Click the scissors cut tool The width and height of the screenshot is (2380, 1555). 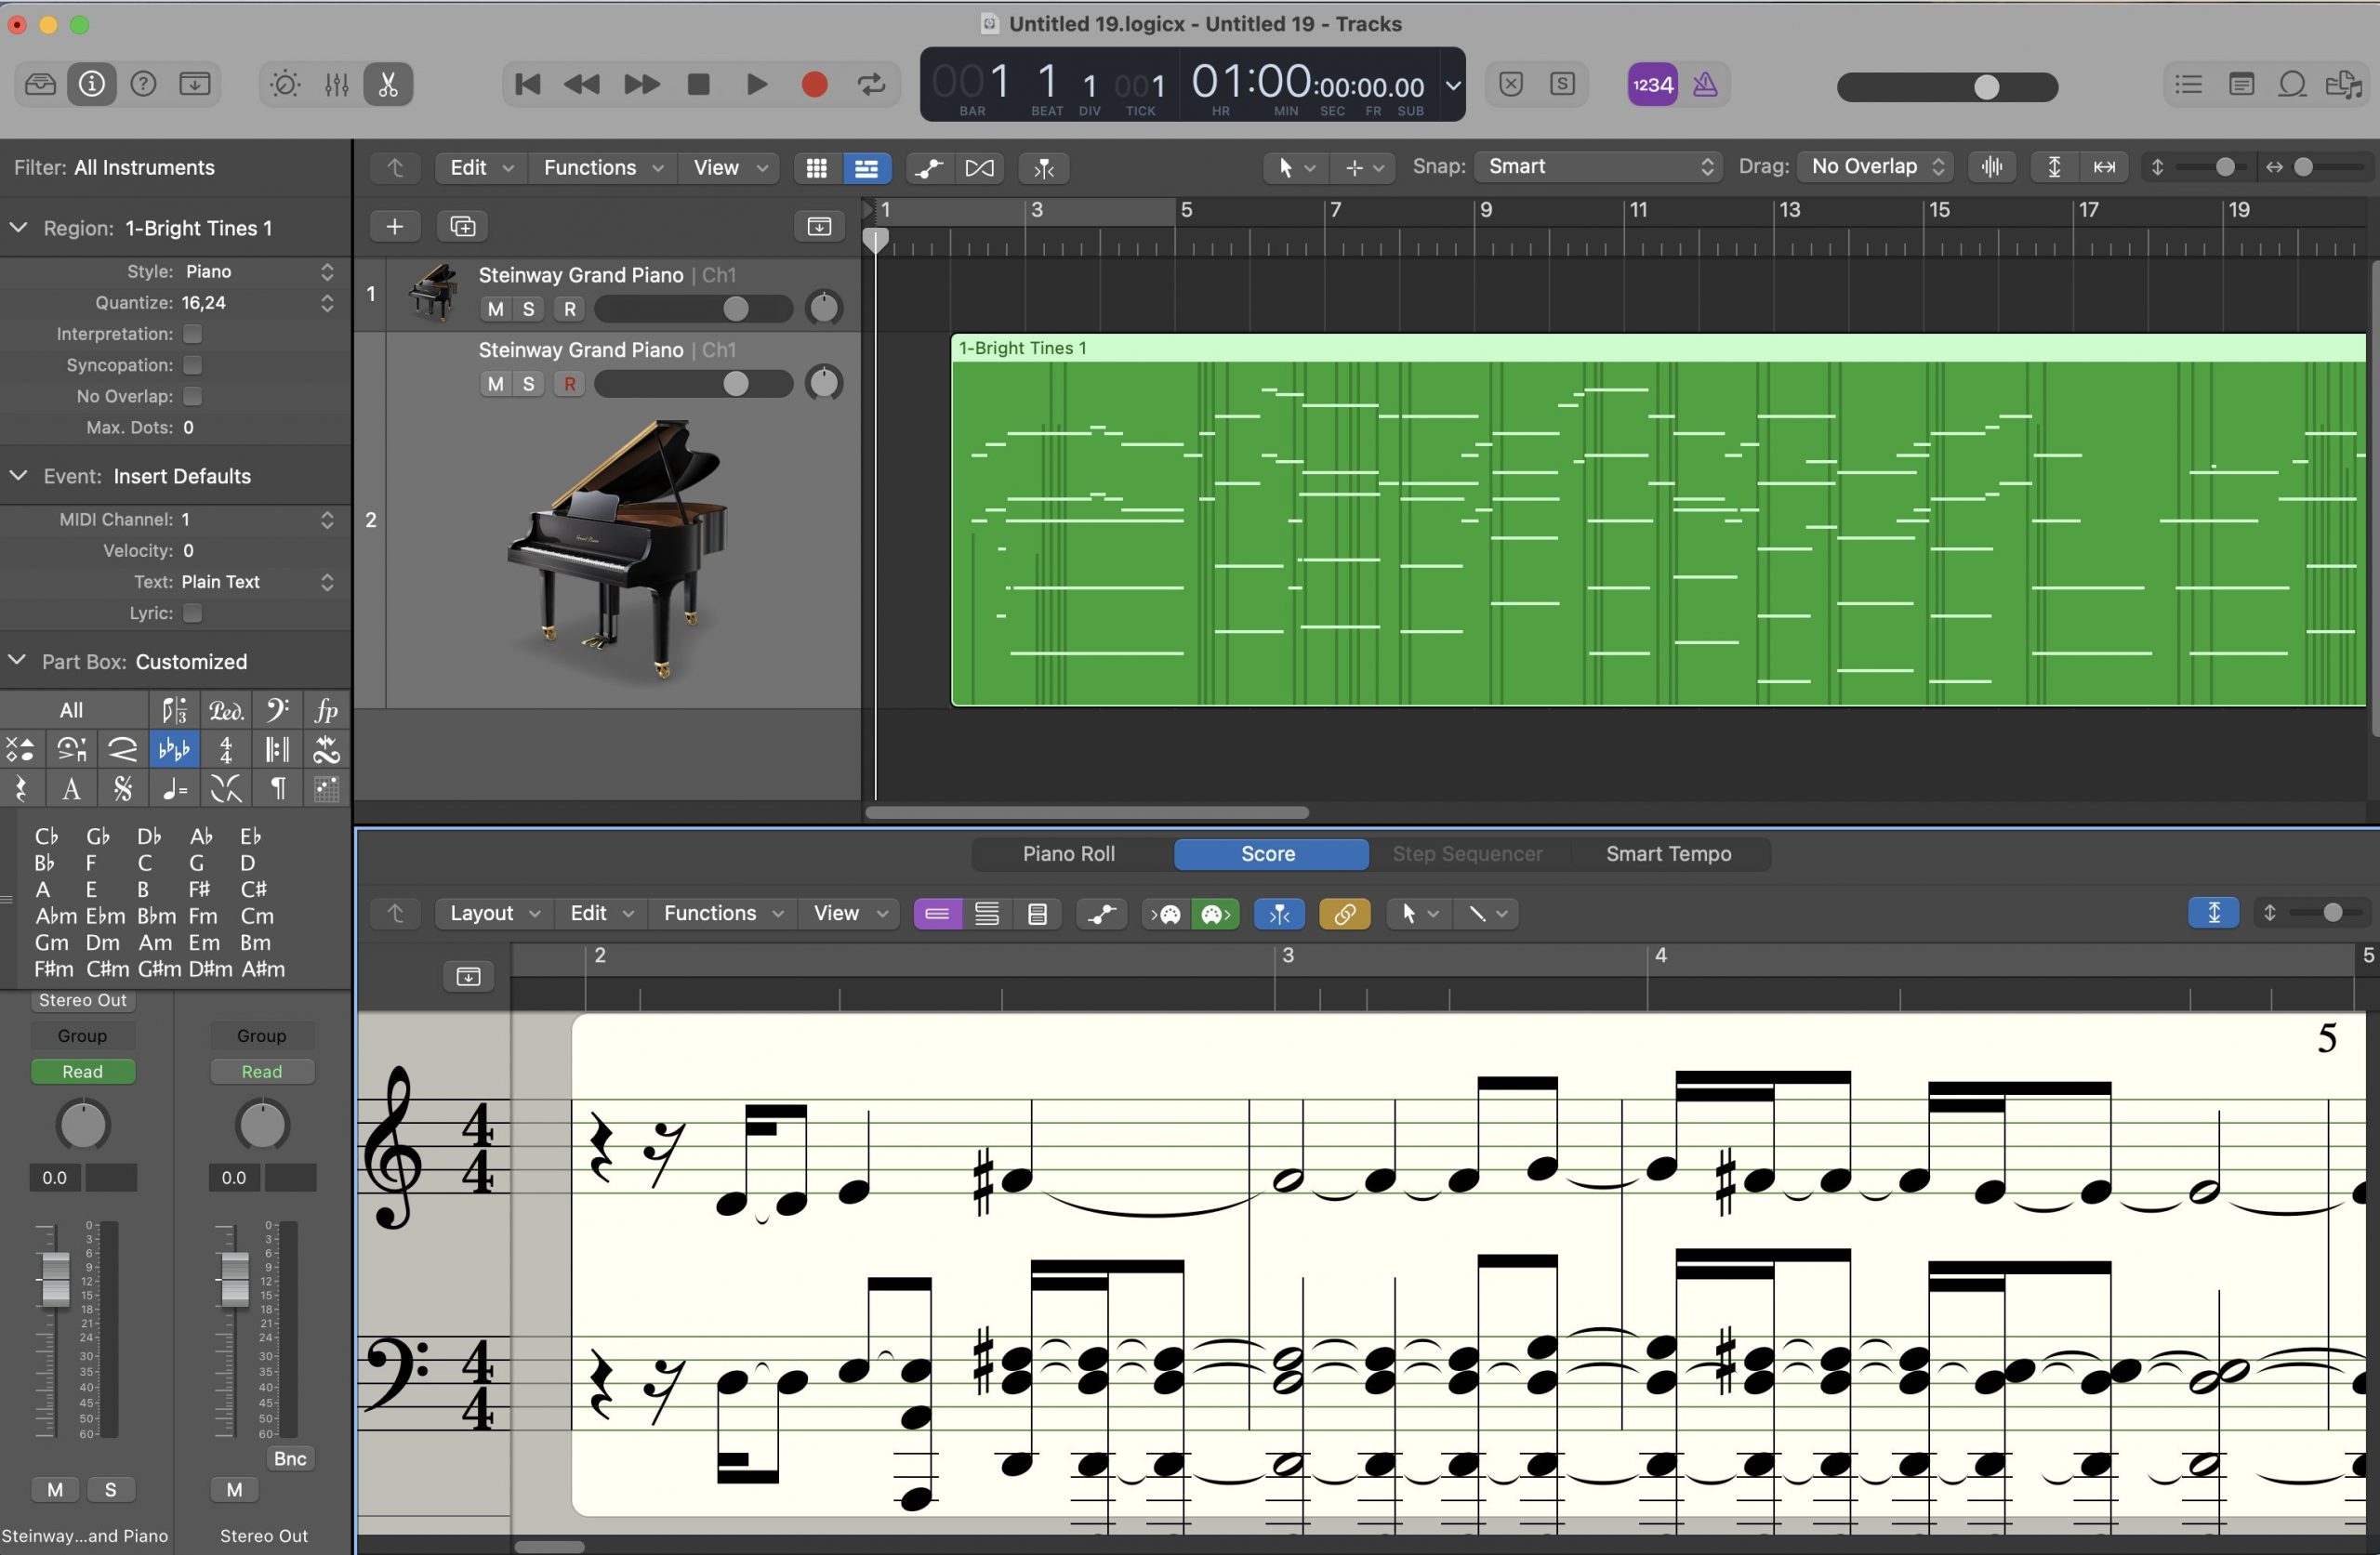(389, 84)
